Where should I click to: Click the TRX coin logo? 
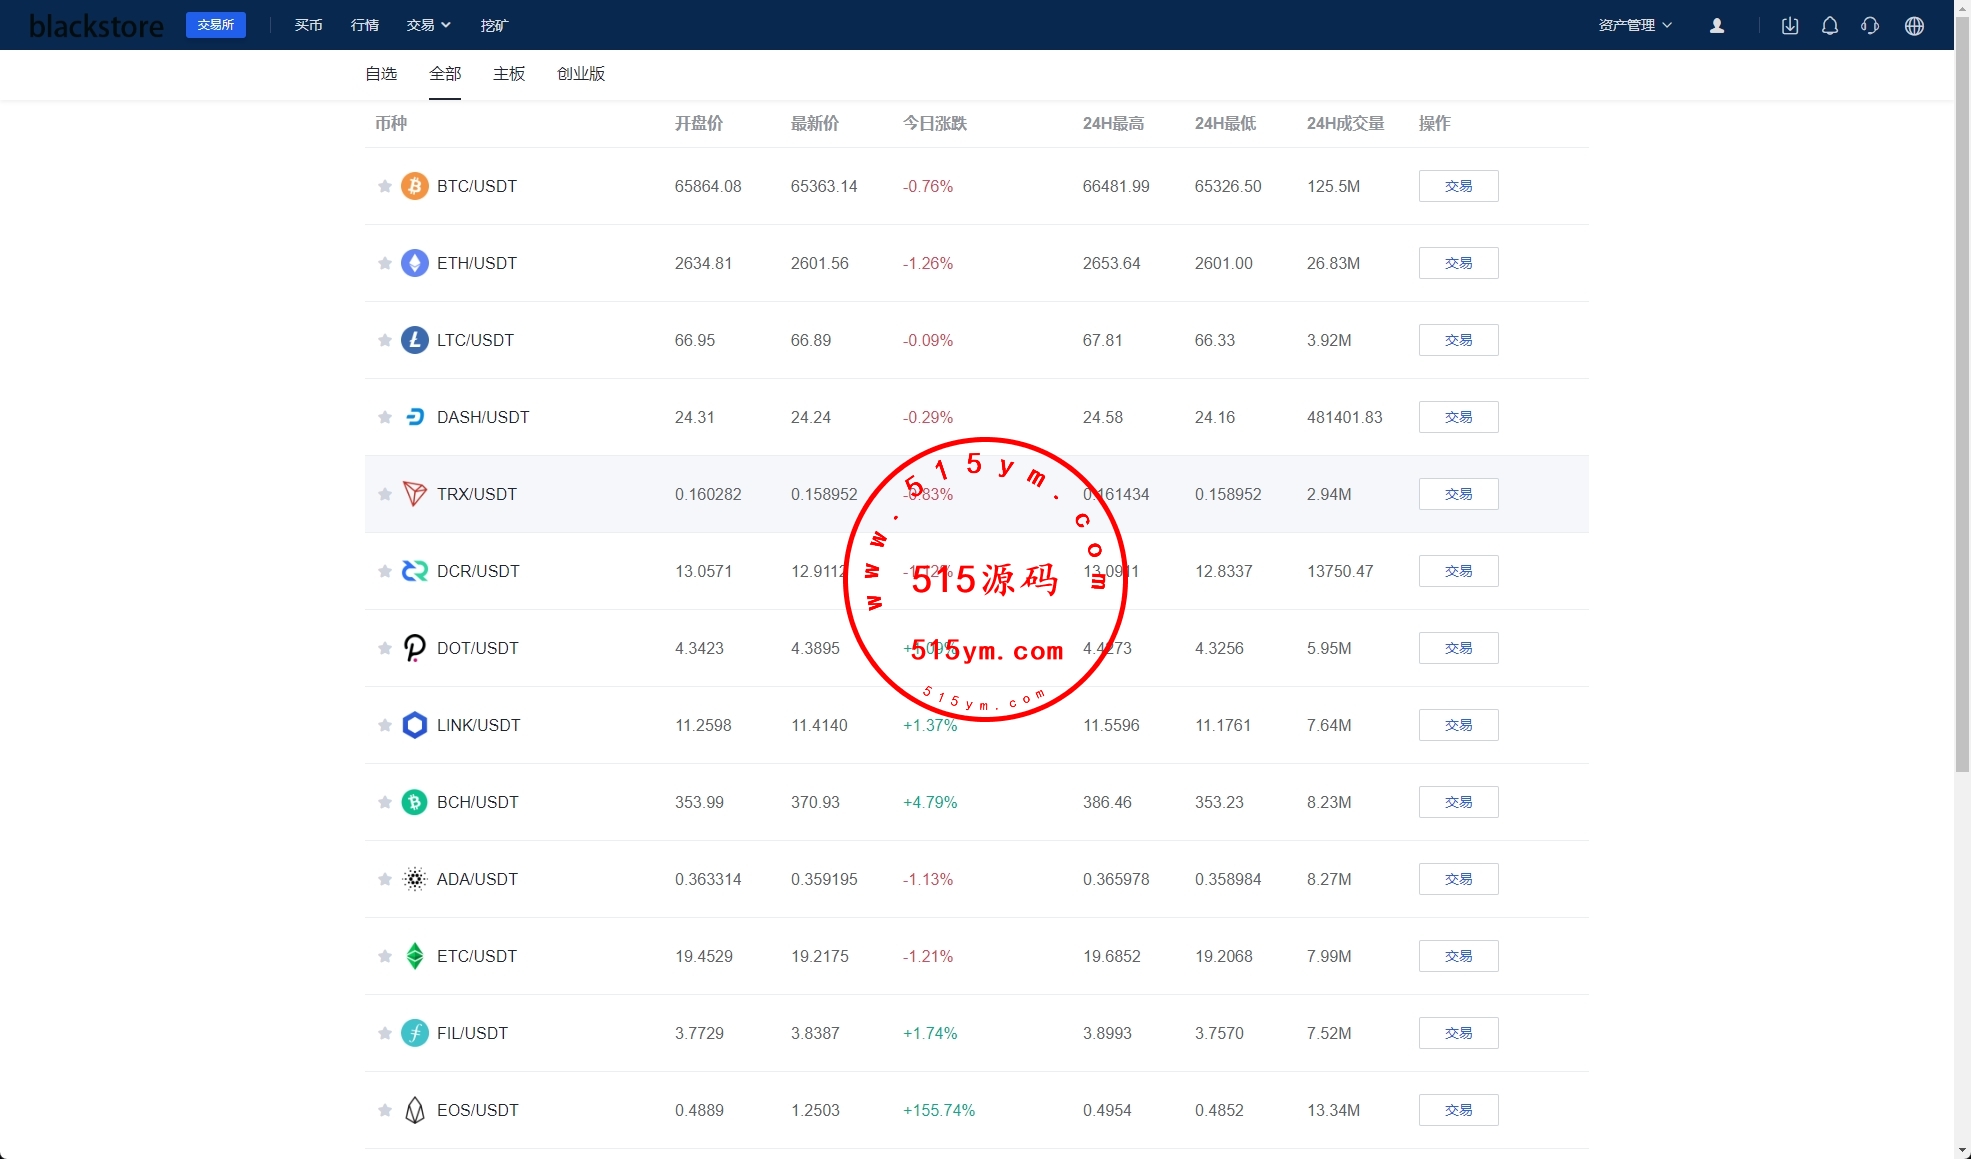click(414, 494)
